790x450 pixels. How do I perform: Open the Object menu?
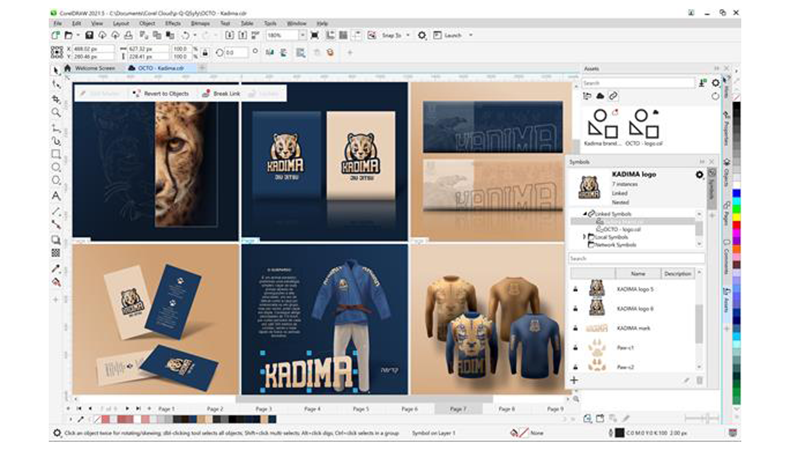click(147, 24)
